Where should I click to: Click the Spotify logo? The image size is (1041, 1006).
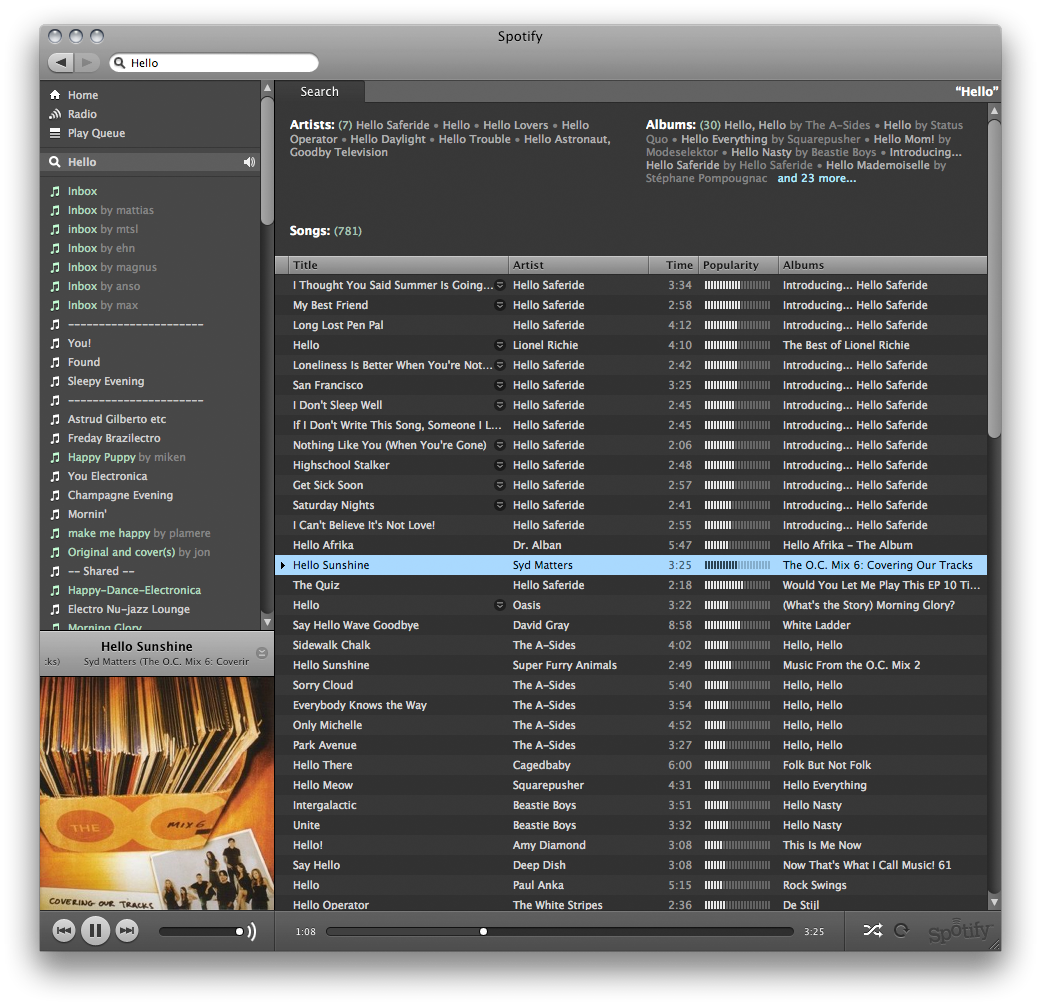(x=960, y=930)
